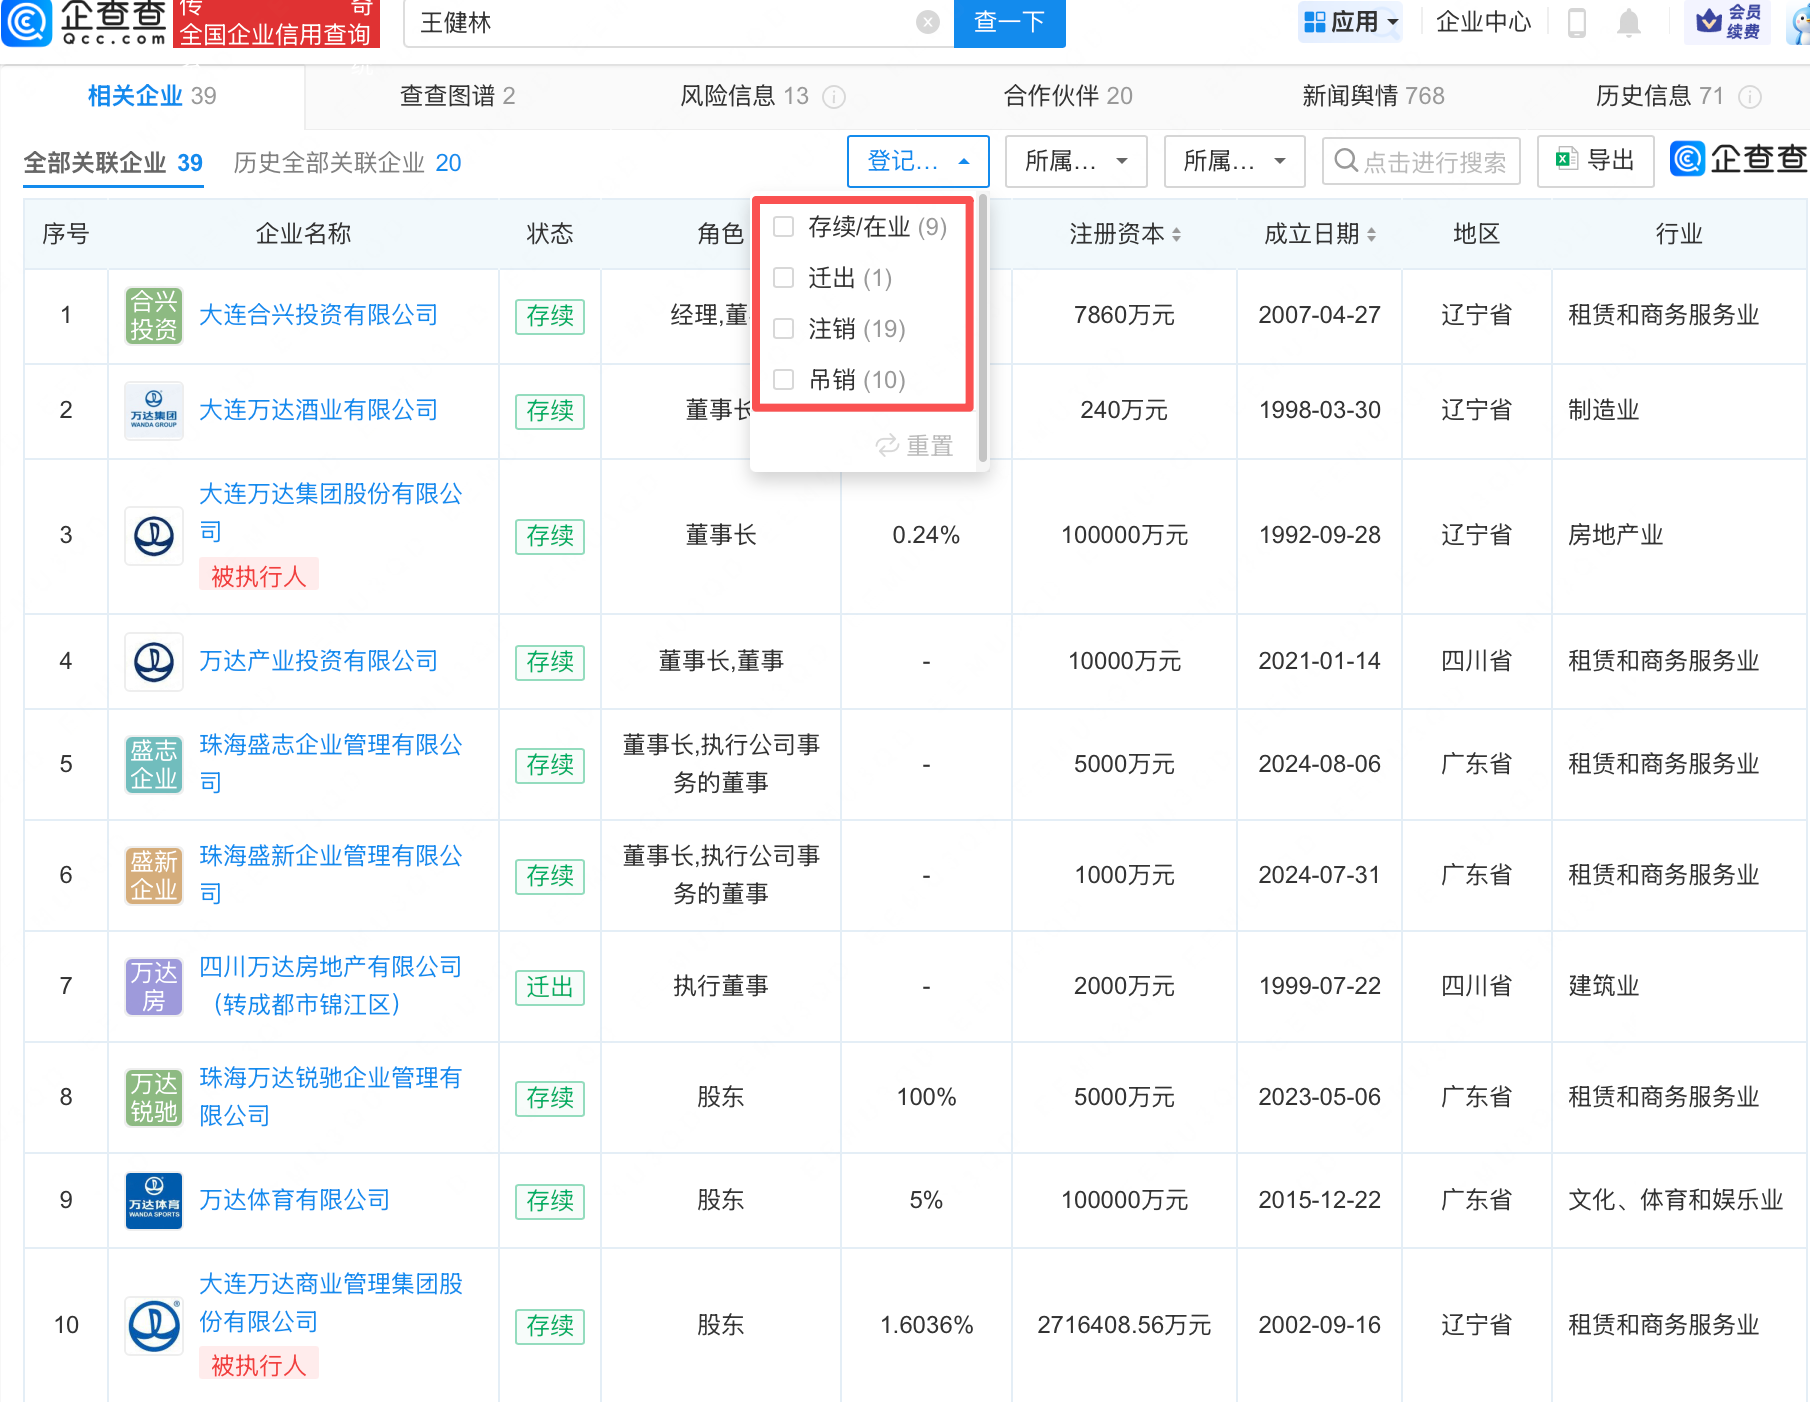Open 大连万达酒业有限公司 company link
Screen dimensions: 1810x1402
318,410
